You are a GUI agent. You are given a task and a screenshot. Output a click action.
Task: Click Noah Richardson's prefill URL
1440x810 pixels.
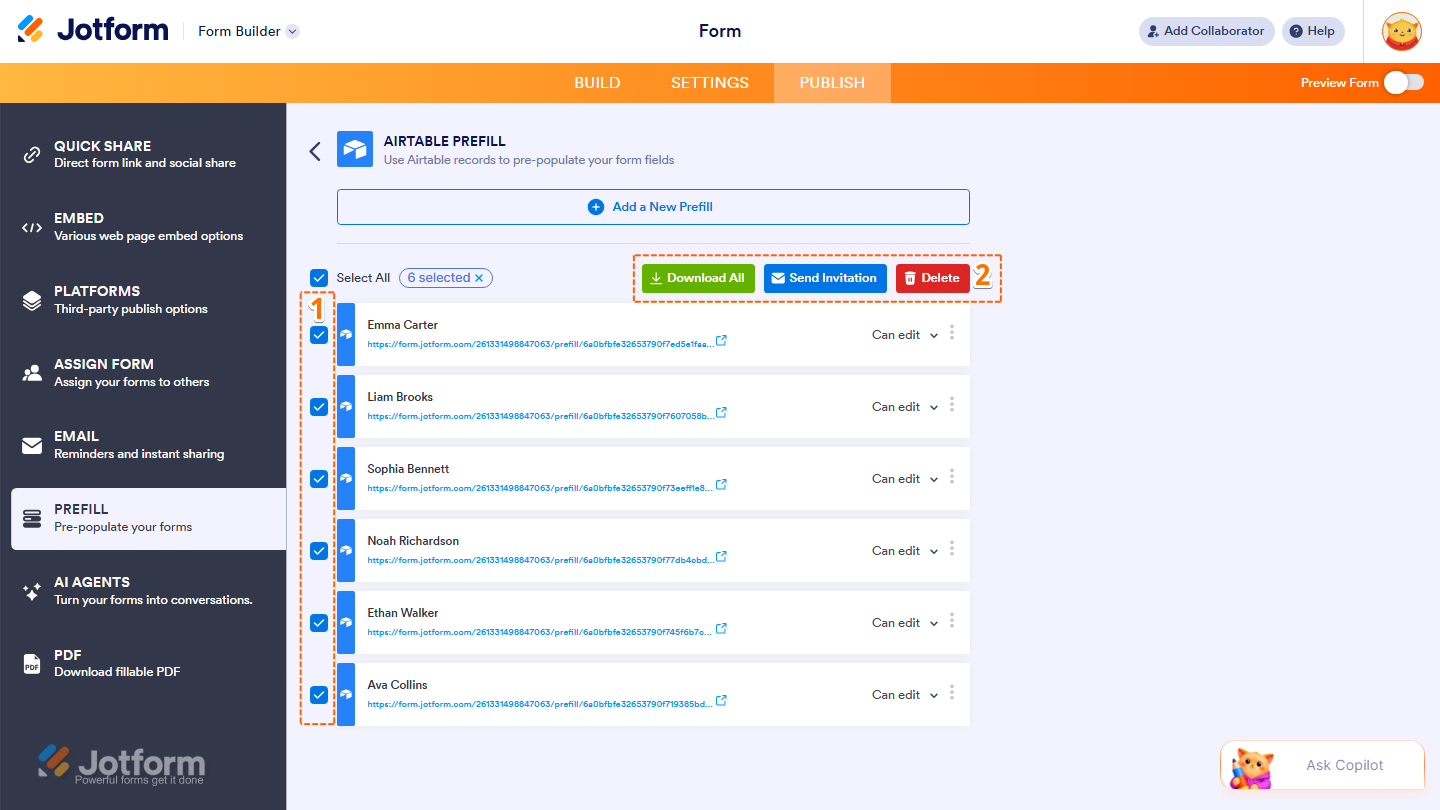(540, 560)
